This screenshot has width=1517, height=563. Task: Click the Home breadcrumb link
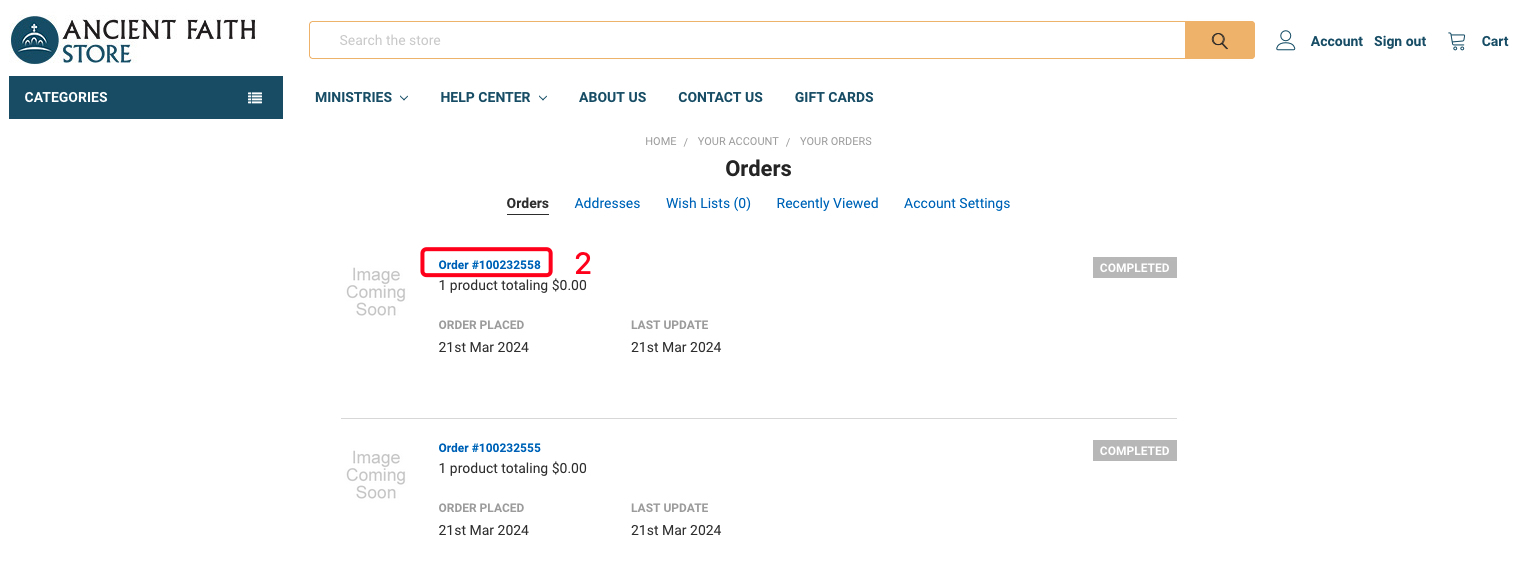point(661,141)
